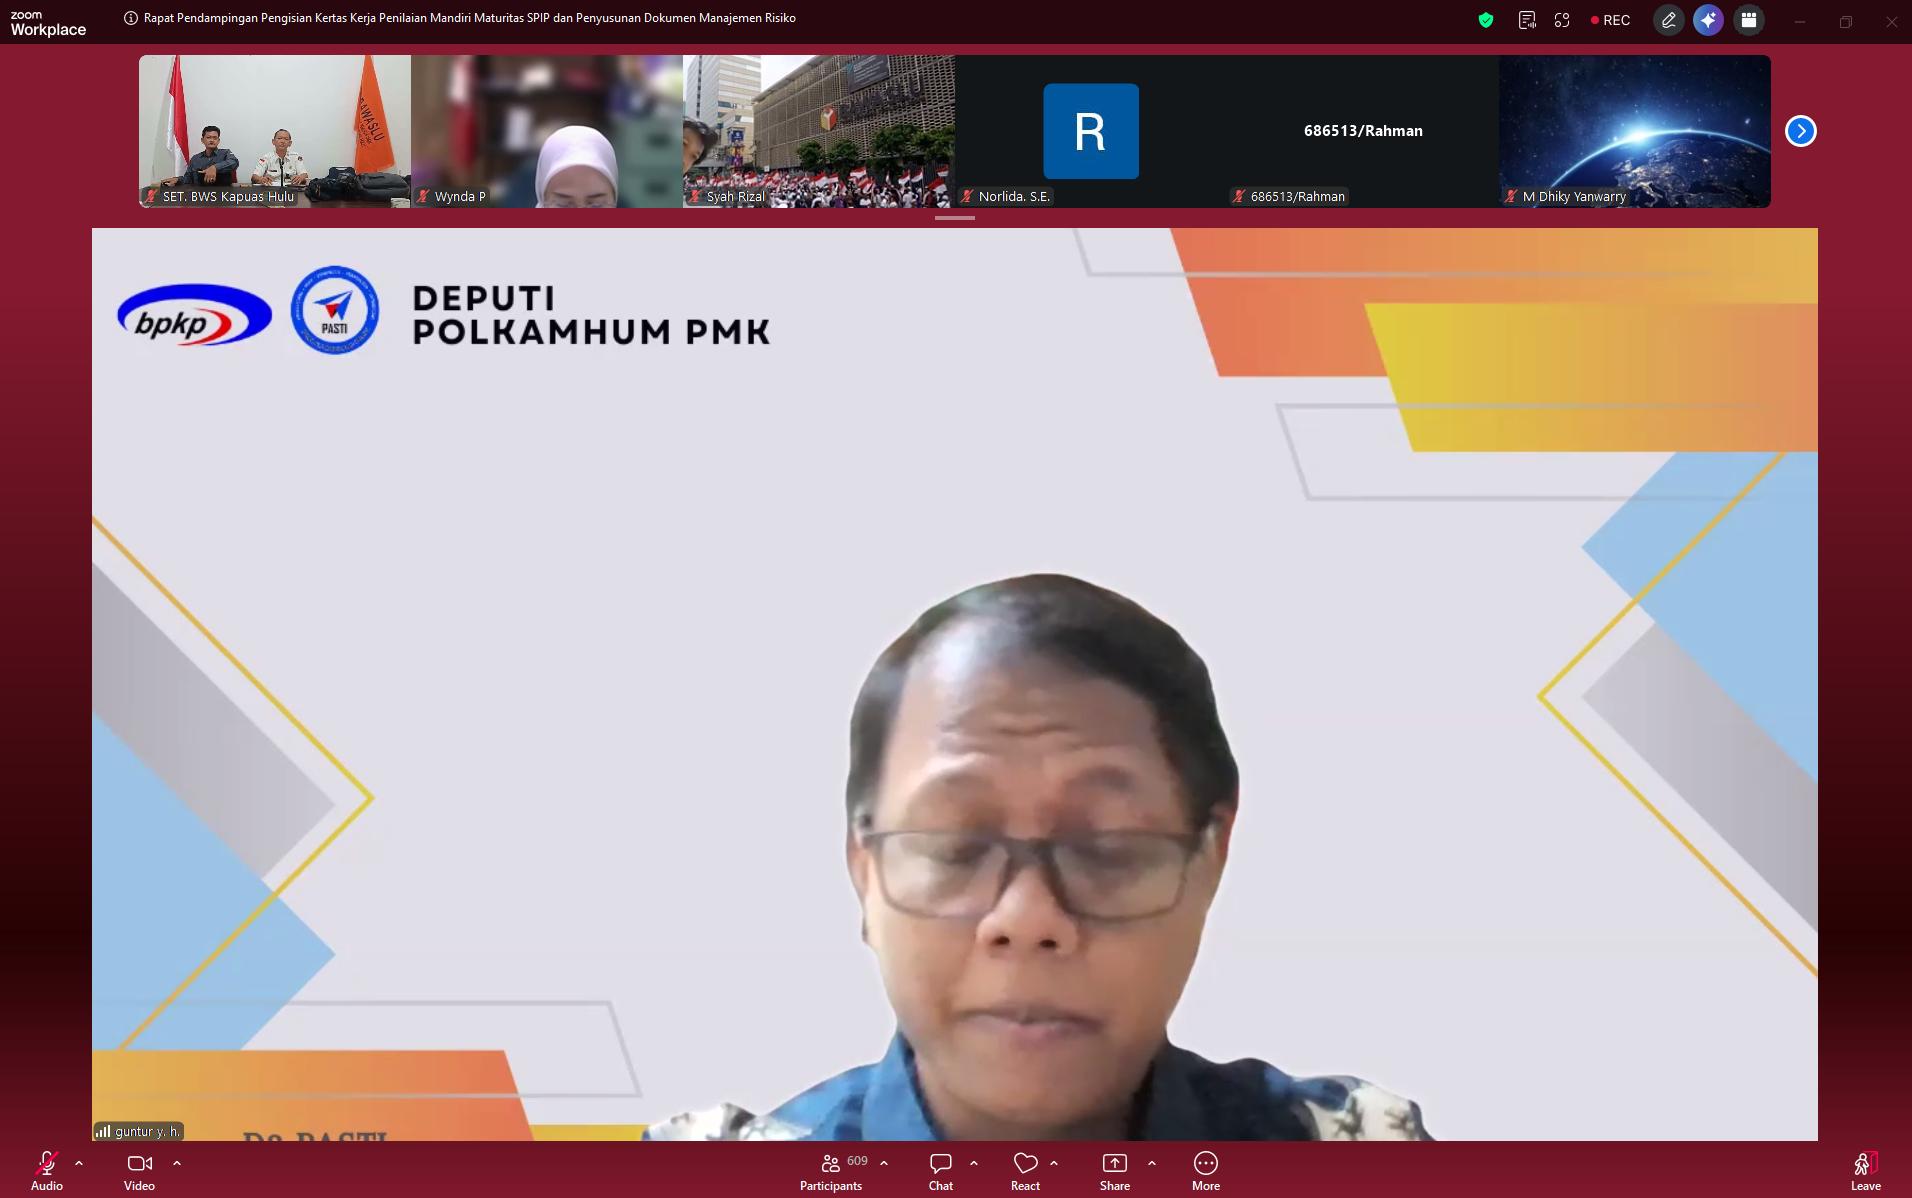The height and width of the screenshot is (1198, 1912).
Task: Open the apps grid view icon
Action: (1749, 20)
